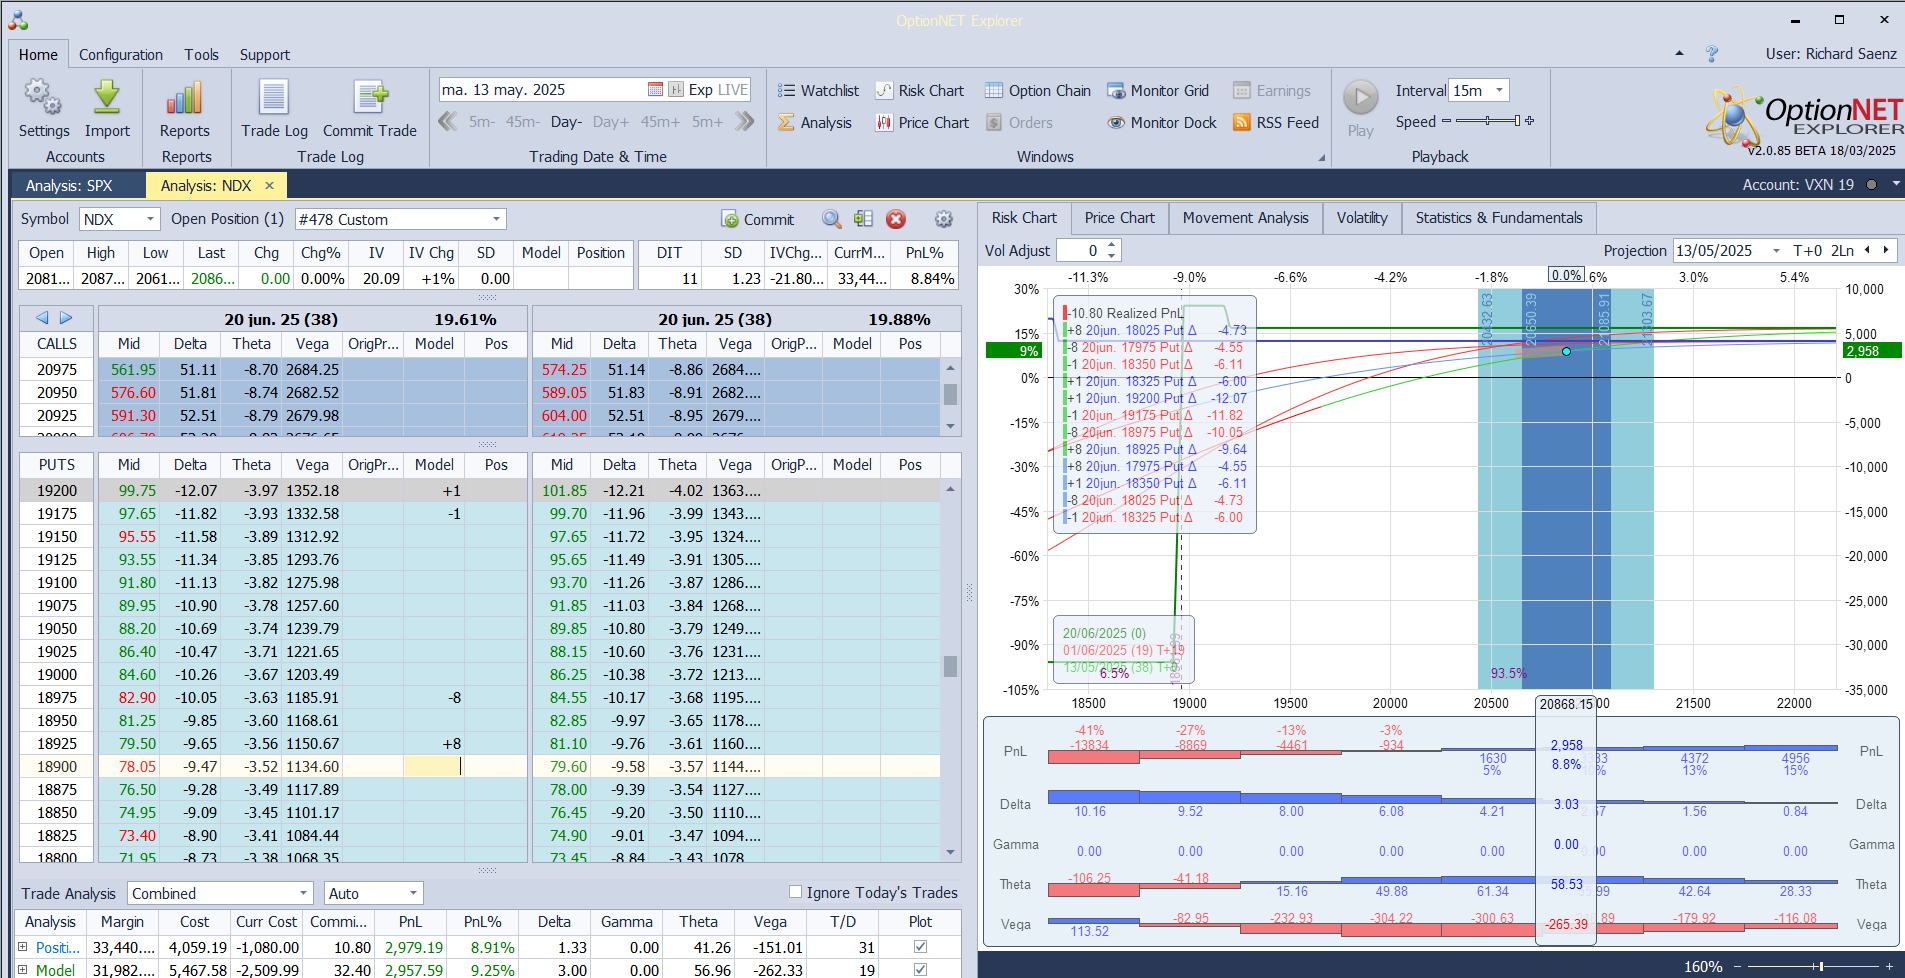Expand the Position analysis row
The width and height of the screenshot is (1905, 978).
coord(23,946)
